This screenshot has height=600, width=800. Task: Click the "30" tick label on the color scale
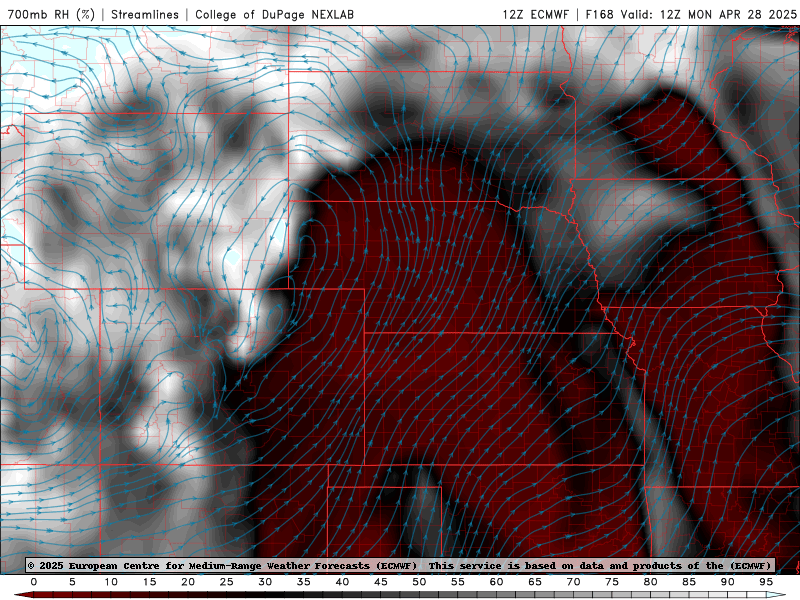coord(265,582)
